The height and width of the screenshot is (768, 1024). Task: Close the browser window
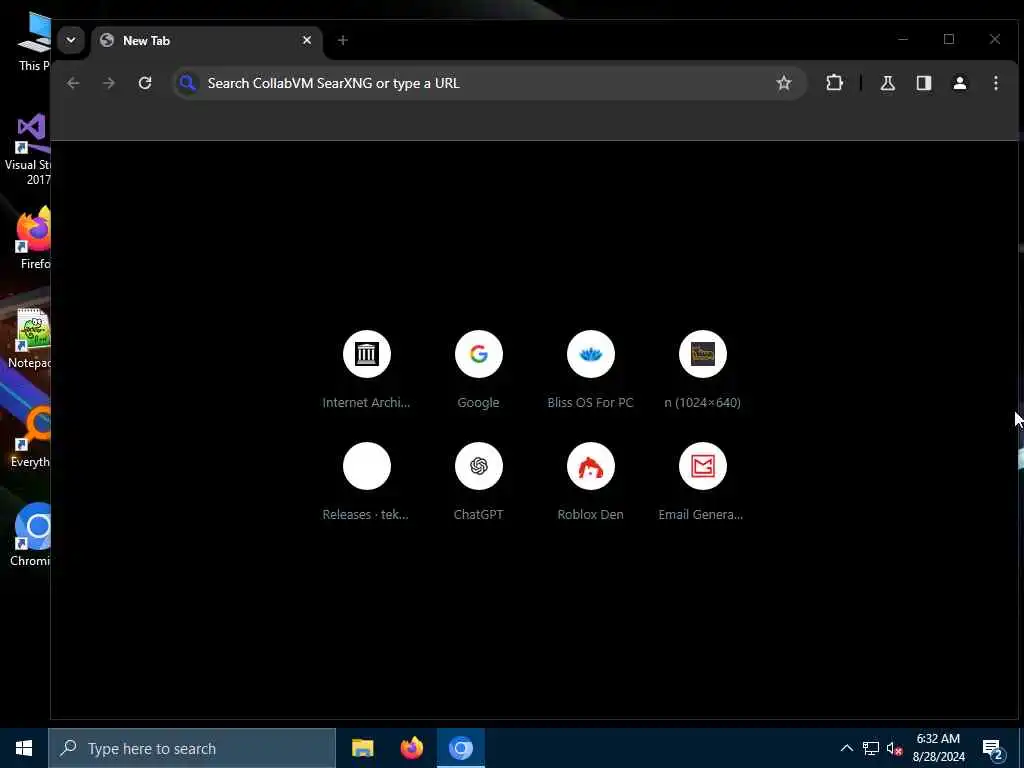pyautogui.click(x=995, y=39)
